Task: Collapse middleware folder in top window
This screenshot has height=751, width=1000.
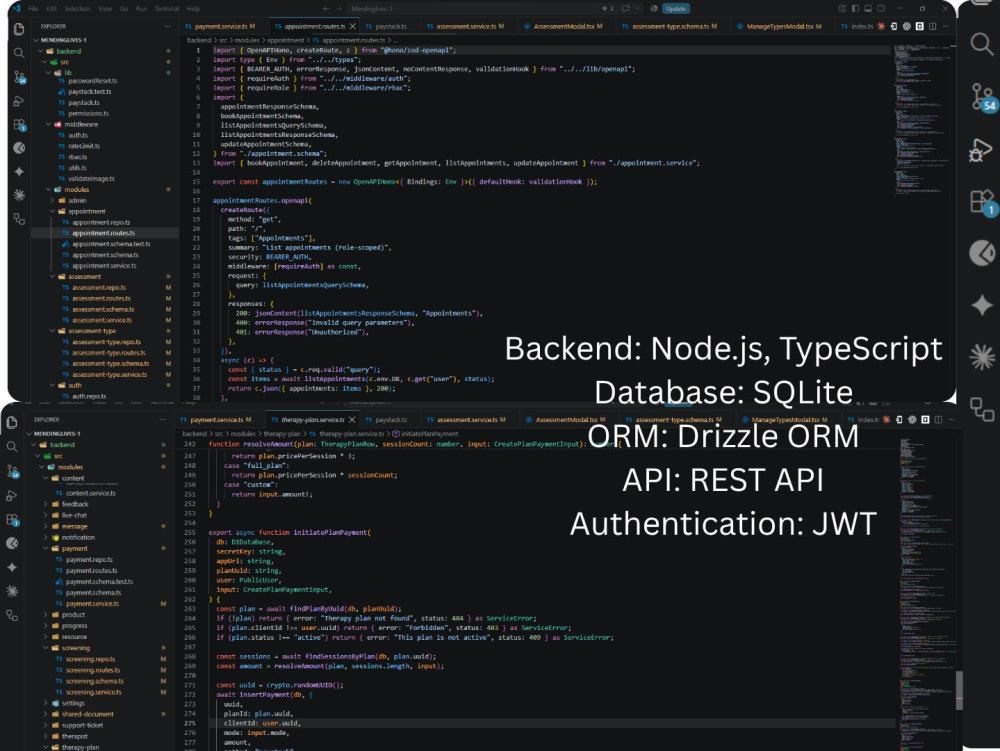Action: click(48, 124)
